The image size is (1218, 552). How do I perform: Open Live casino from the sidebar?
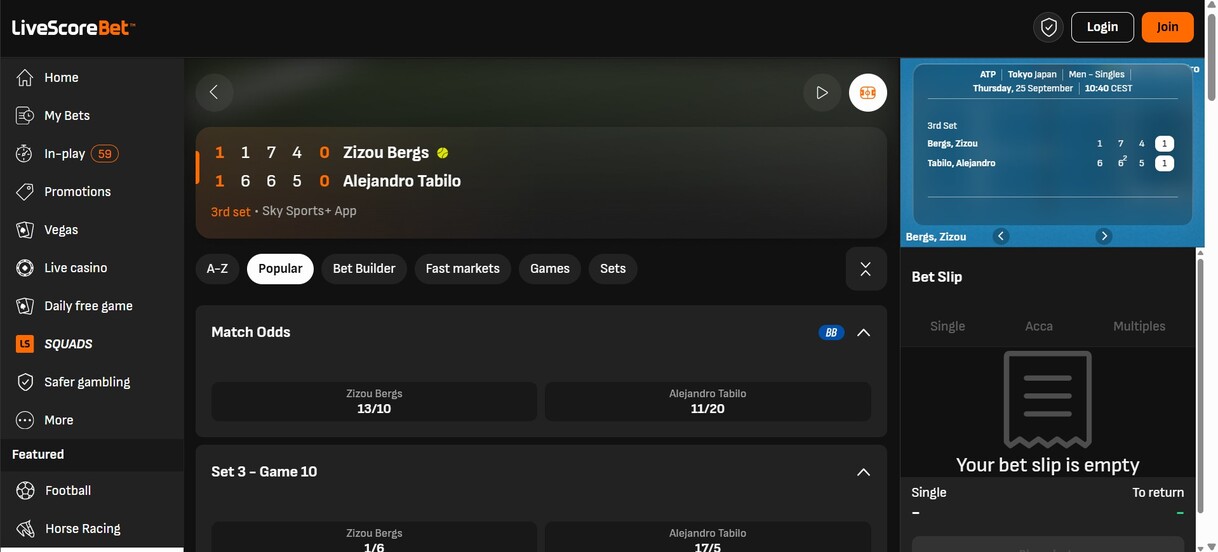(x=75, y=268)
